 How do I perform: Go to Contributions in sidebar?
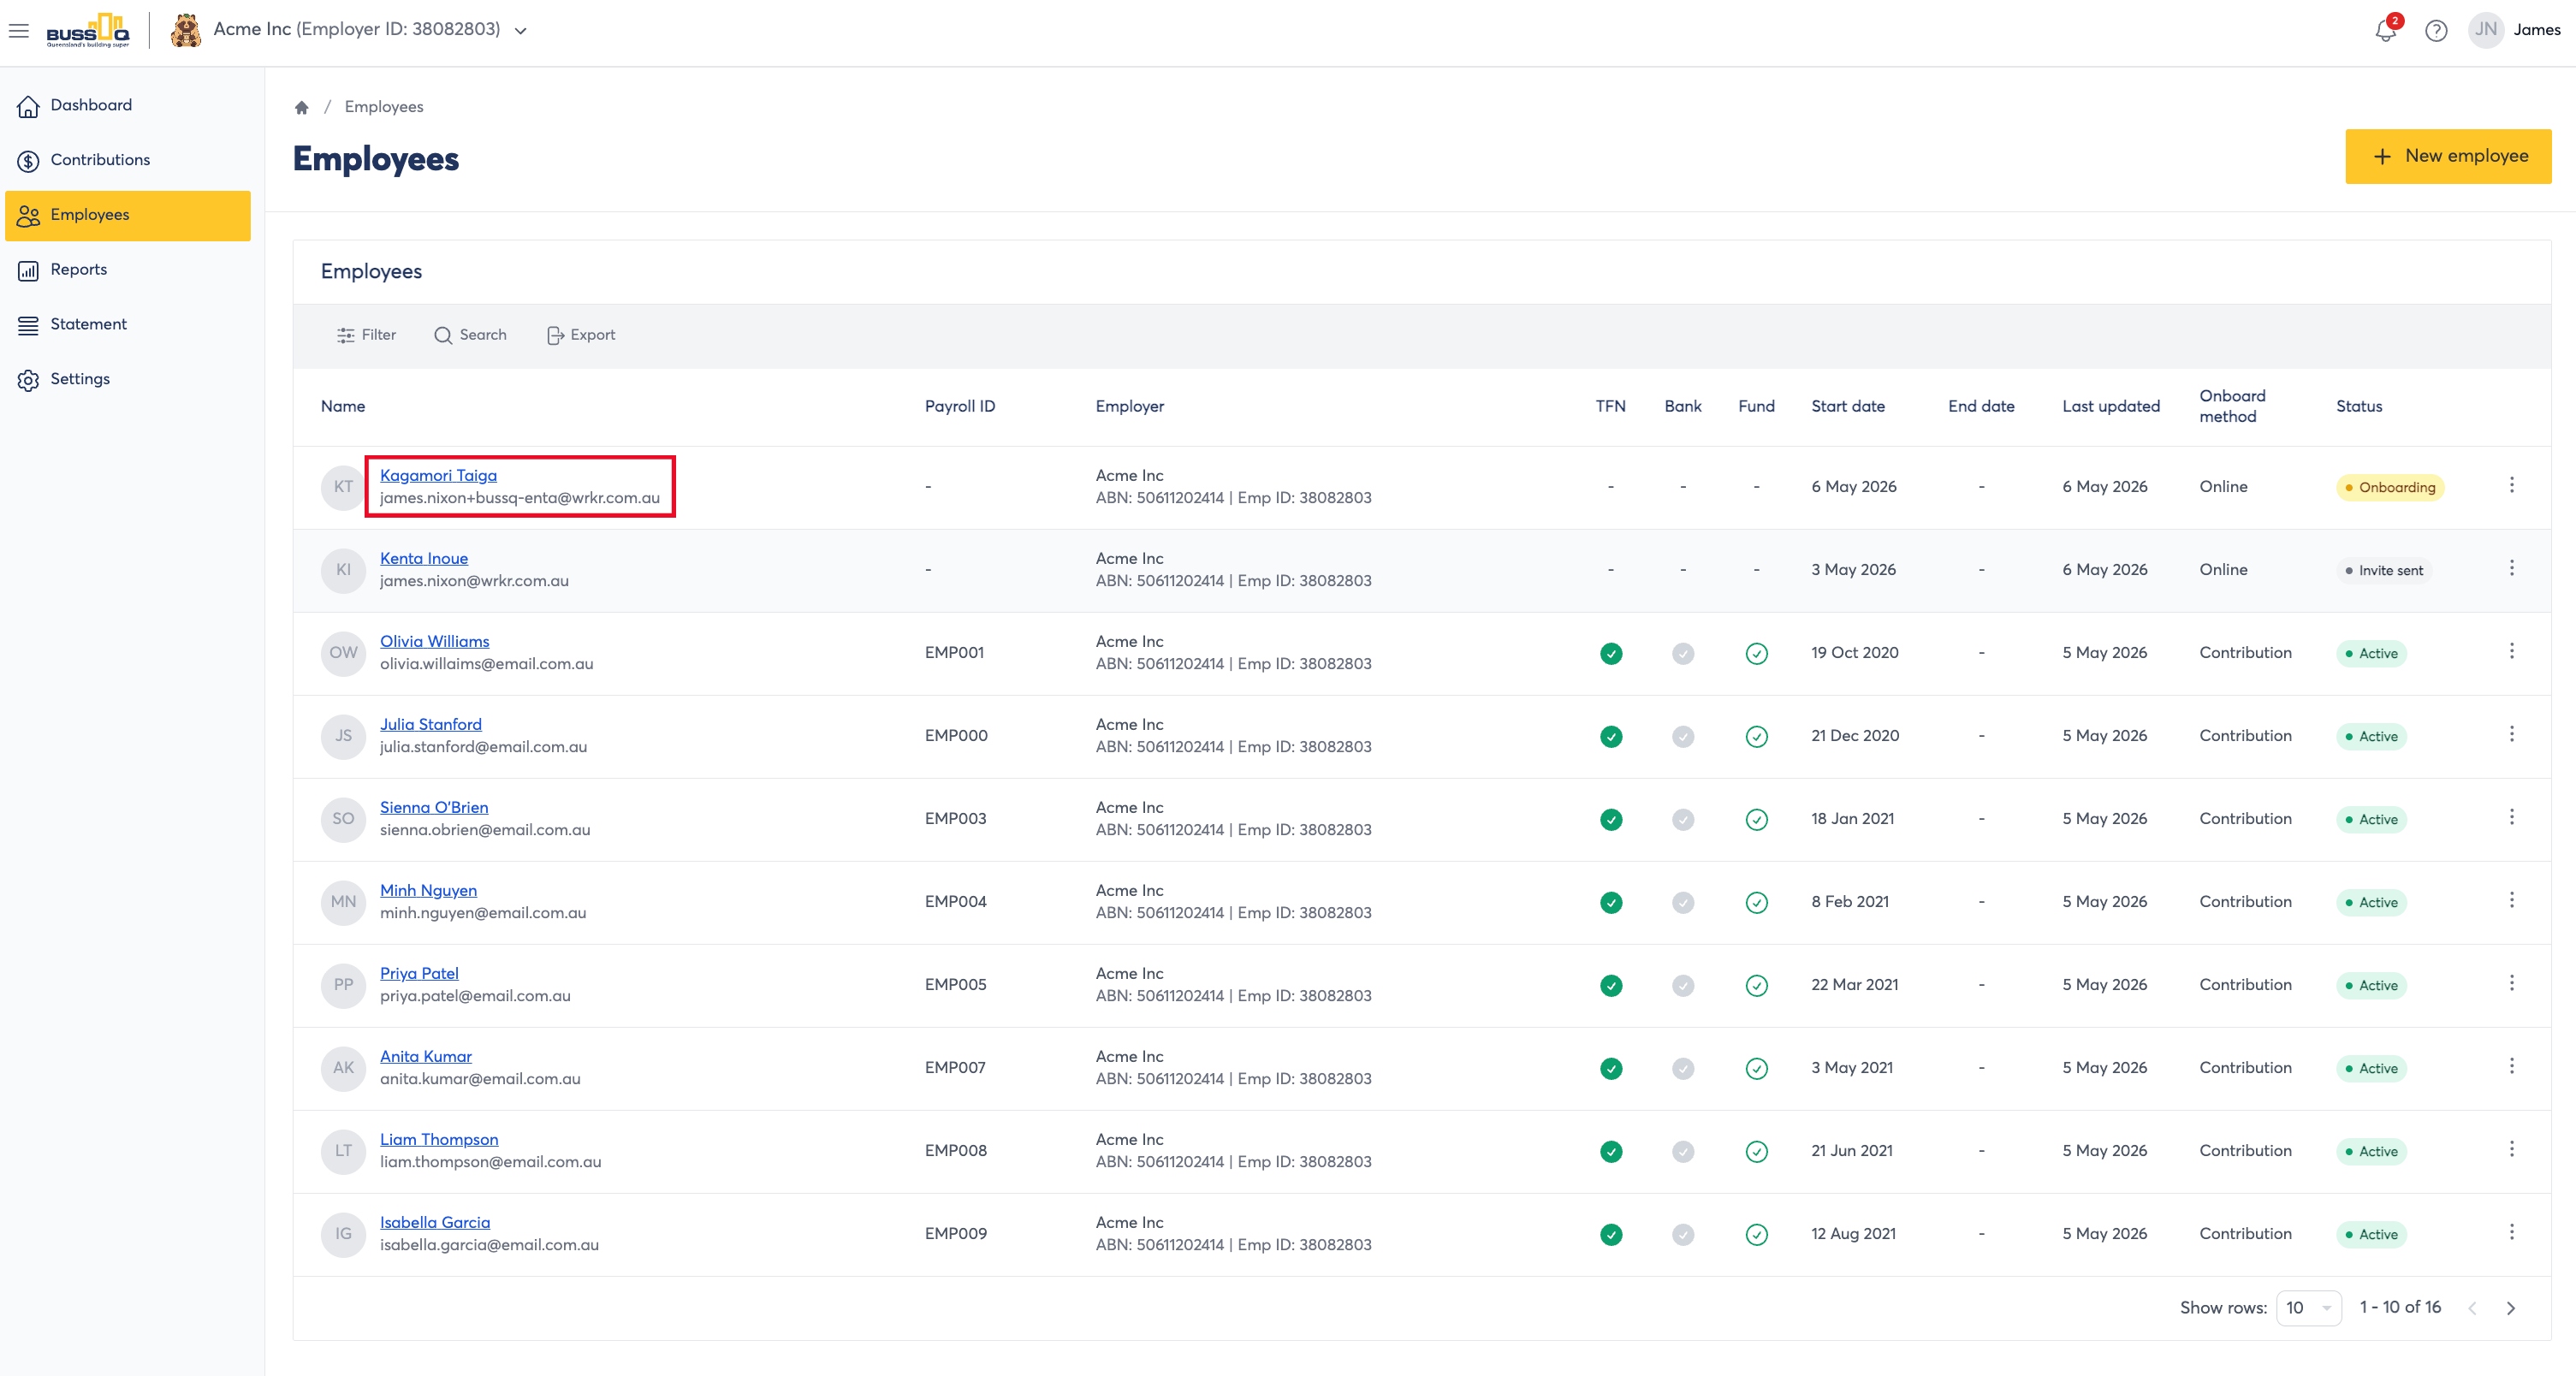point(100,160)
